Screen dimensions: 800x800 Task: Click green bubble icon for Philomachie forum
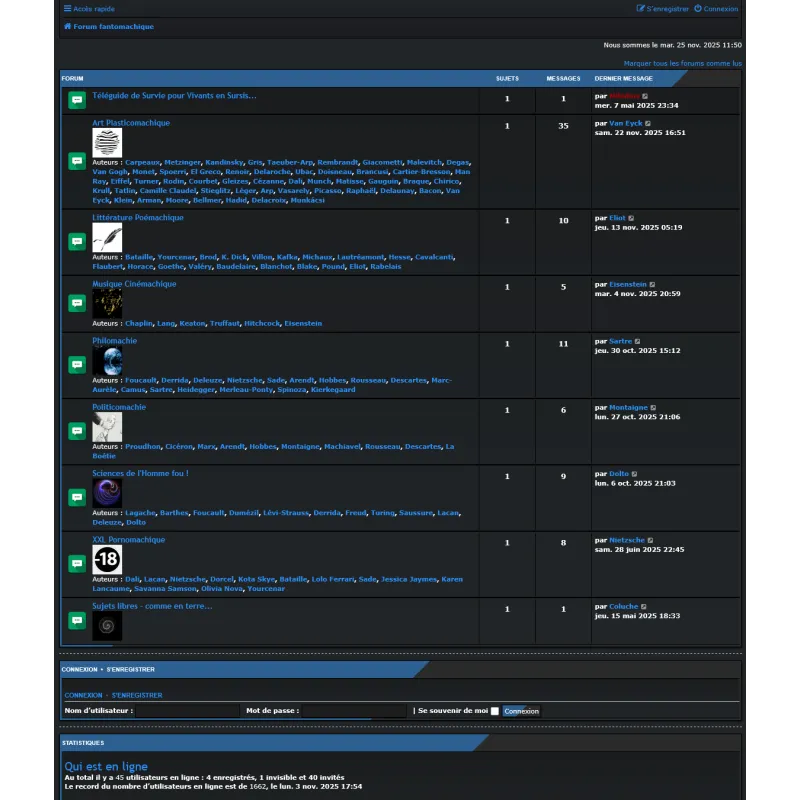pos(76,364)
